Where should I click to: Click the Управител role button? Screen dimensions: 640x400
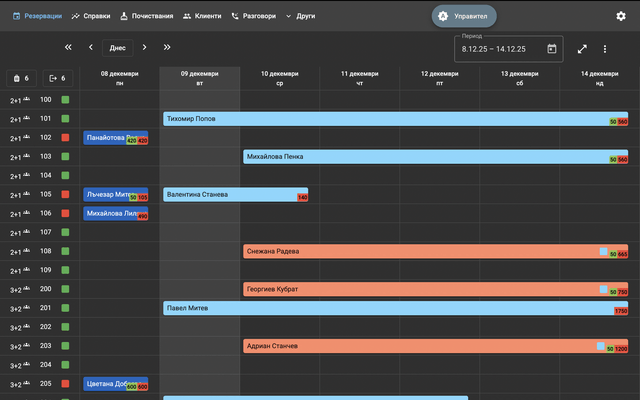464,16
